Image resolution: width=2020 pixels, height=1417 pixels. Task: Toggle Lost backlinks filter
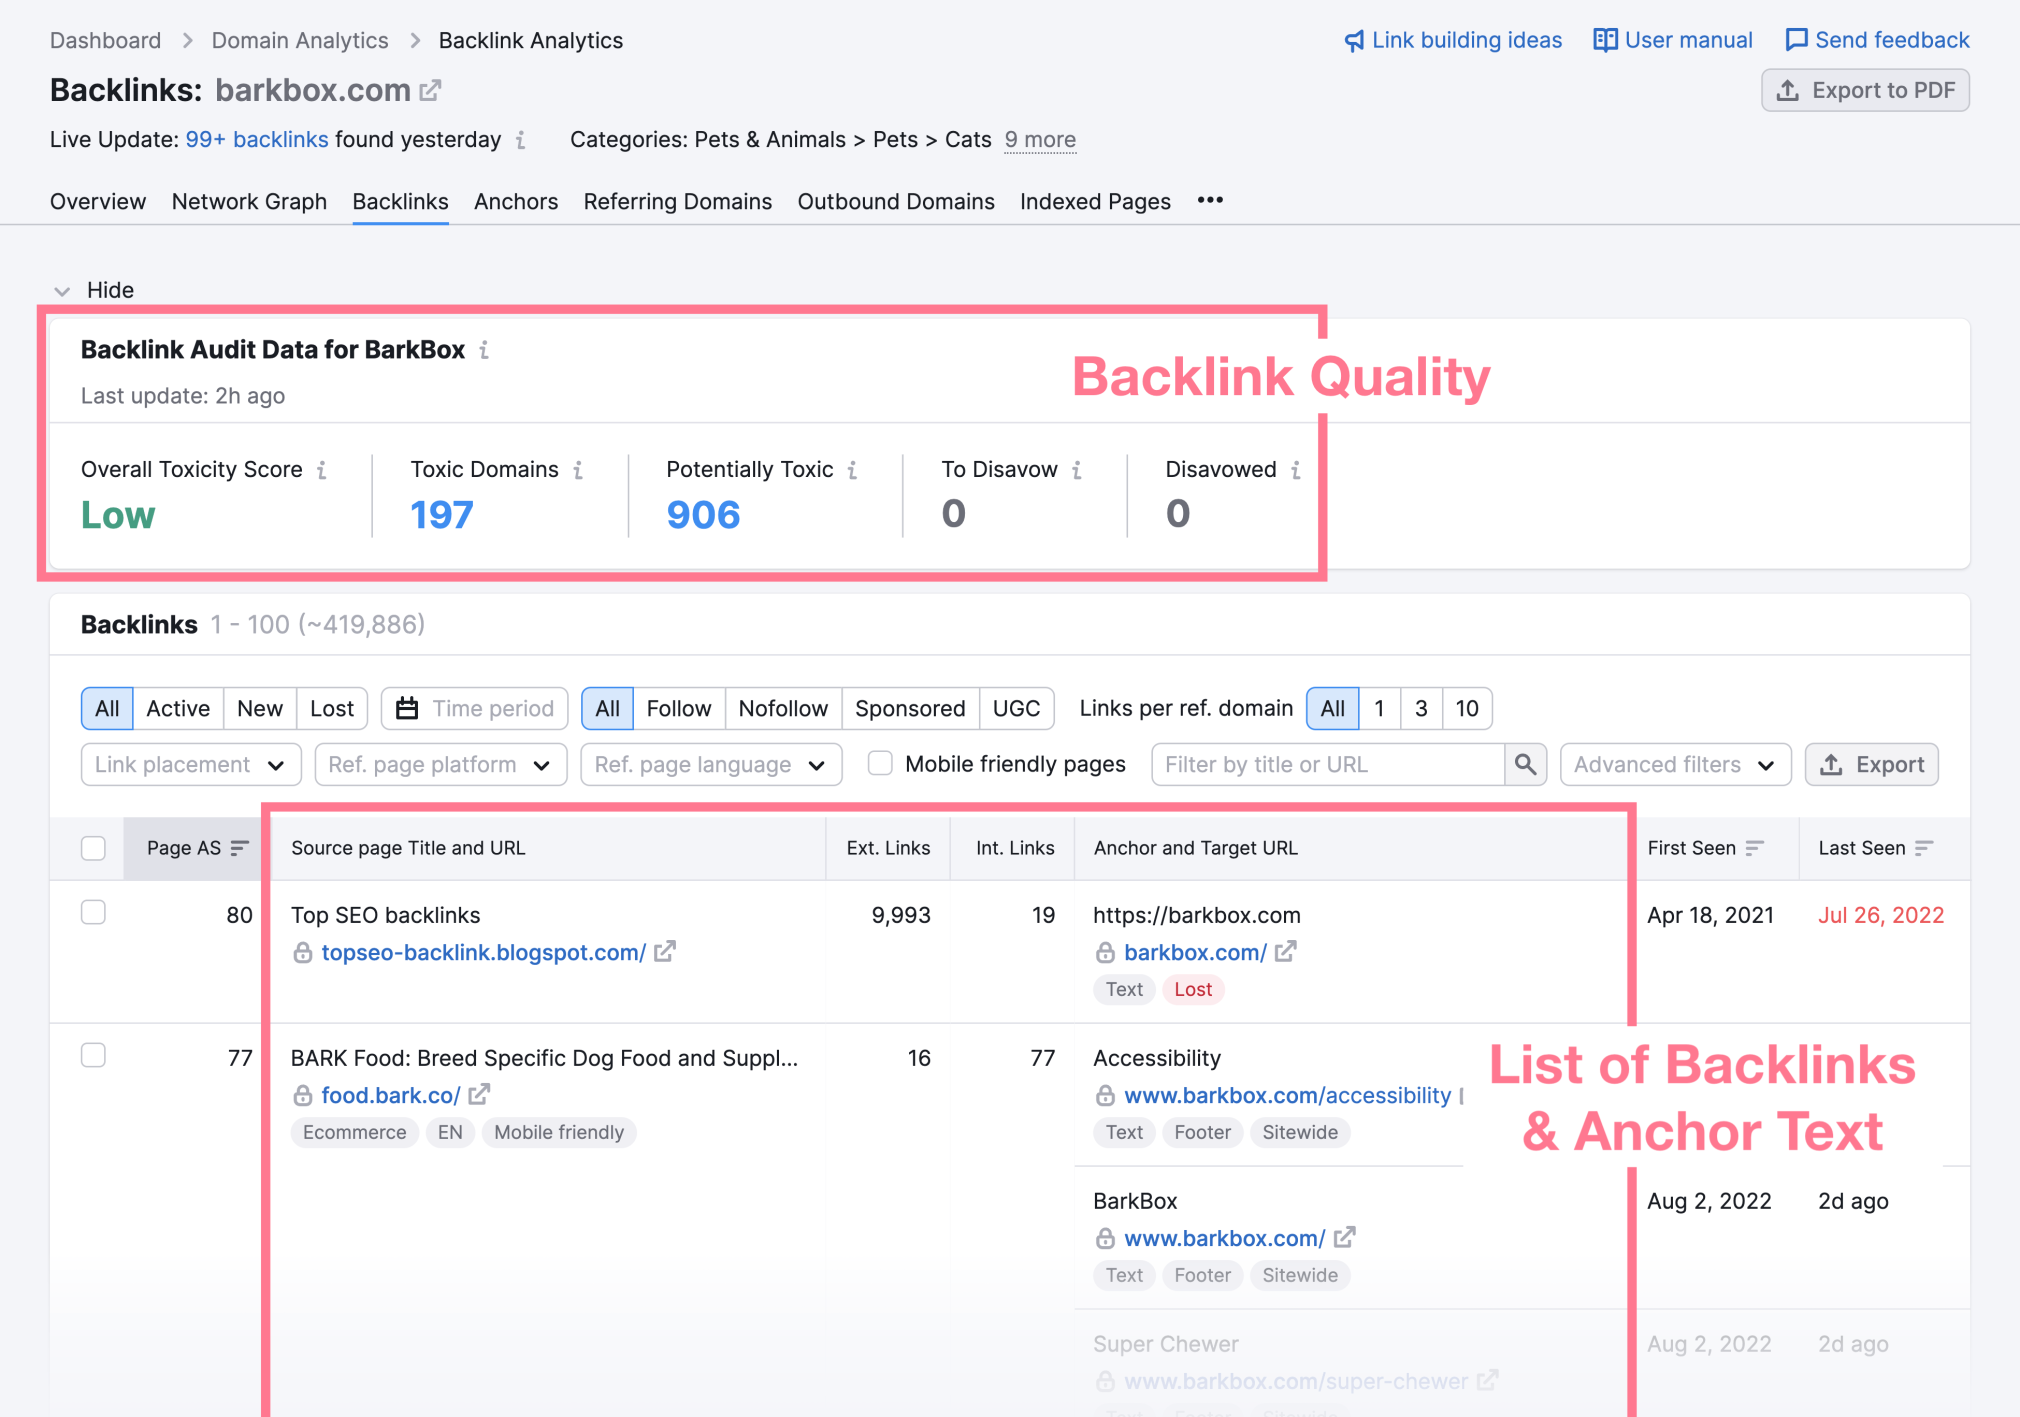tap(332, 709)
